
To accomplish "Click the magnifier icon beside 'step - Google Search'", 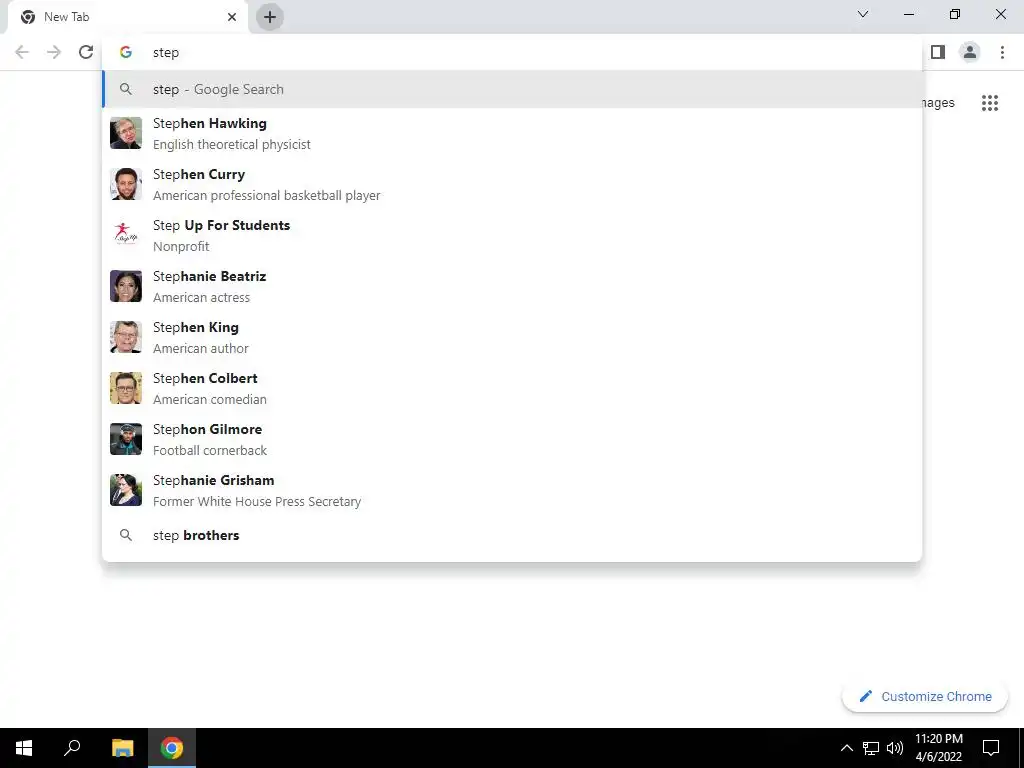I will [x=126, y=89].
